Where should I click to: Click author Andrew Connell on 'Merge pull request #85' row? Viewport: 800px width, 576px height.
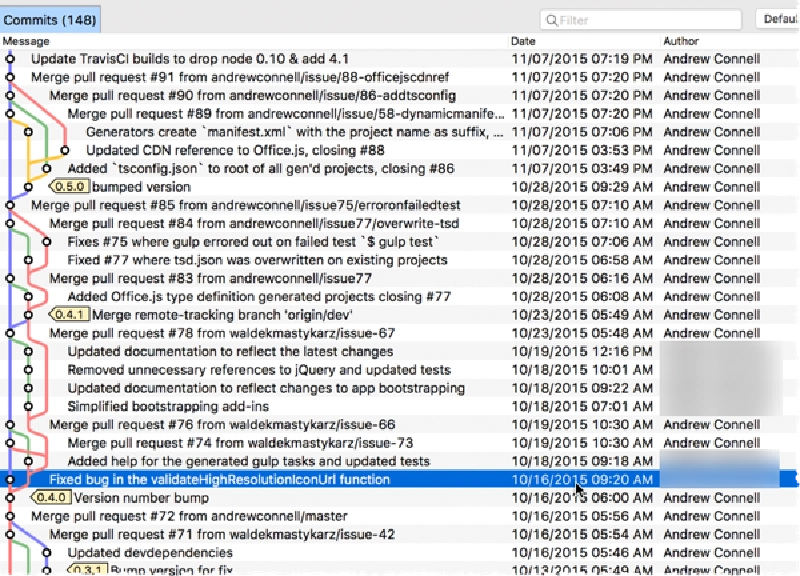tap(712, 205)
